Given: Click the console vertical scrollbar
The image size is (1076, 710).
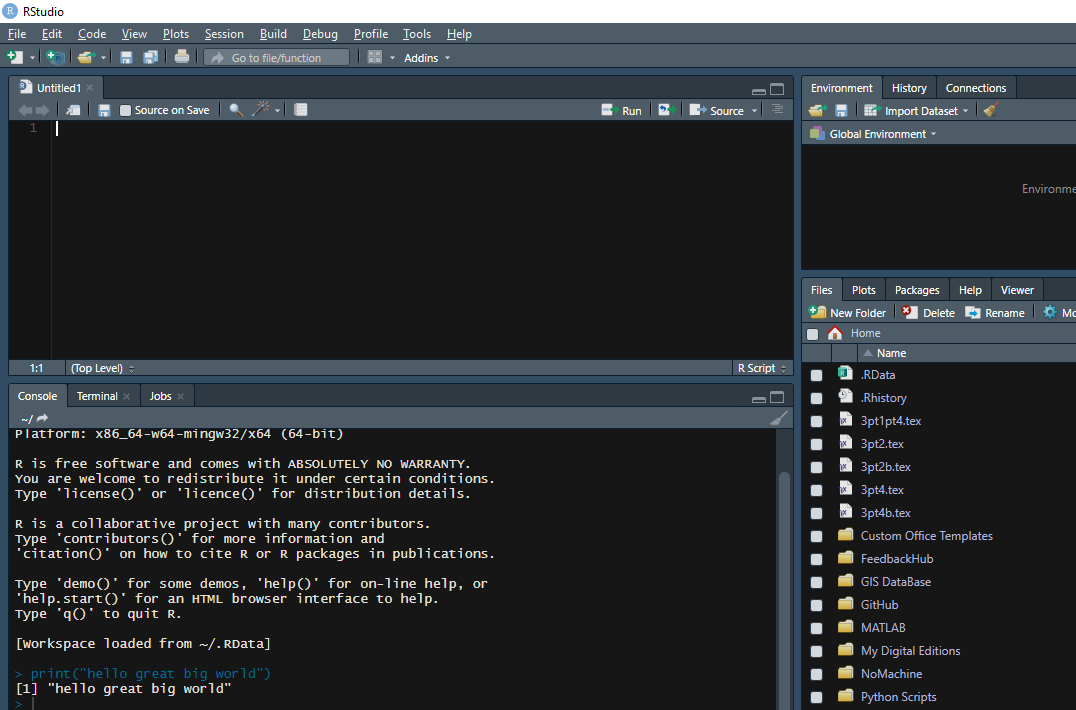Looking at the screenshot, I should coord(784,590).
